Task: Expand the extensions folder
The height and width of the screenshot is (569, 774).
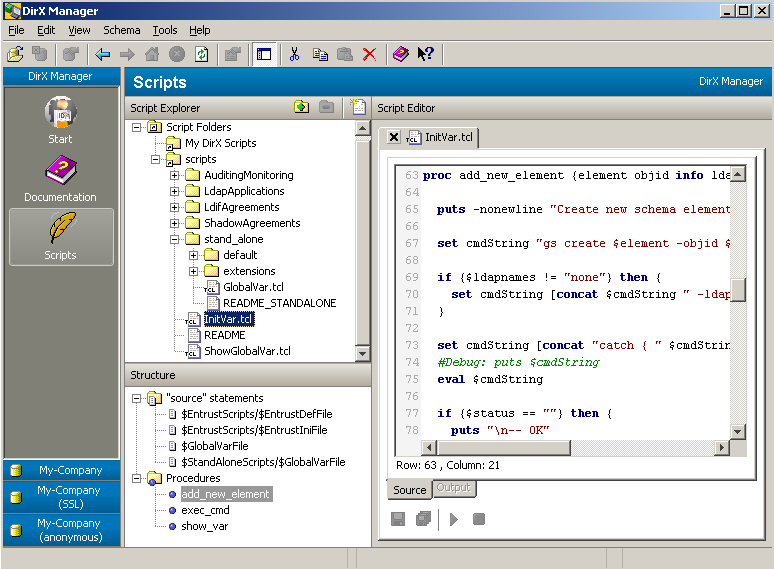Action: [x=194, y=271]
